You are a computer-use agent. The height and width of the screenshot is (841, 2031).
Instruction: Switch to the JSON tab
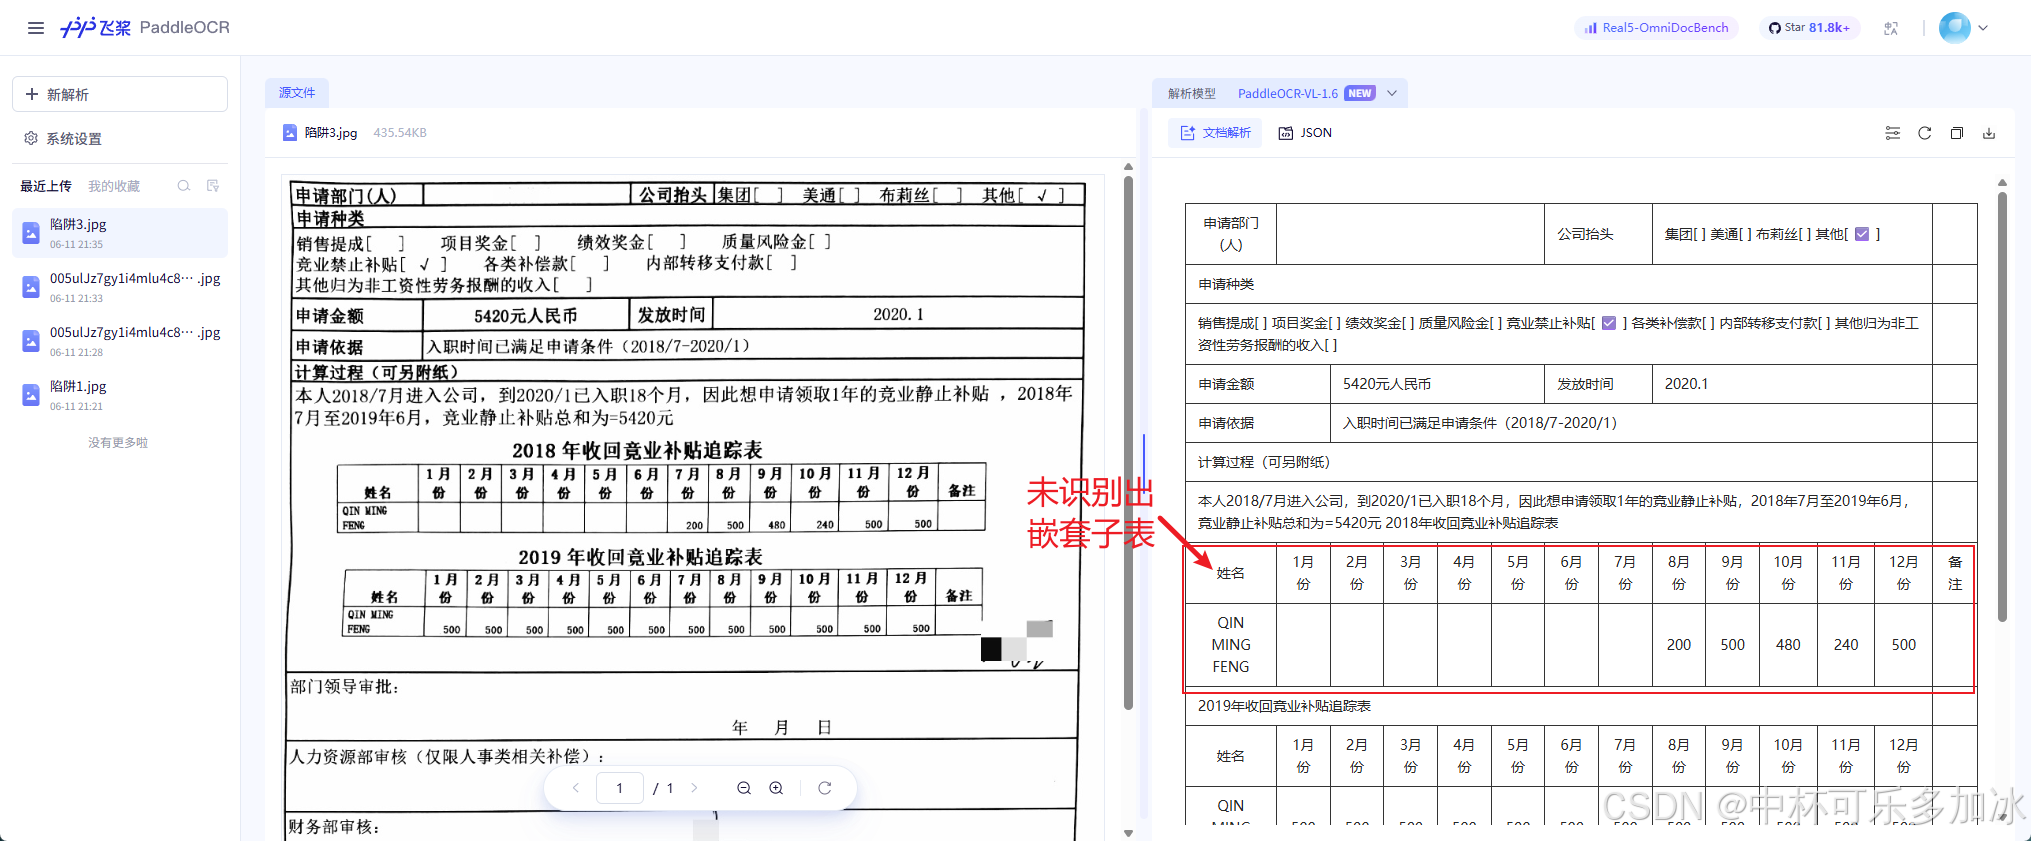click(1306, 133)
